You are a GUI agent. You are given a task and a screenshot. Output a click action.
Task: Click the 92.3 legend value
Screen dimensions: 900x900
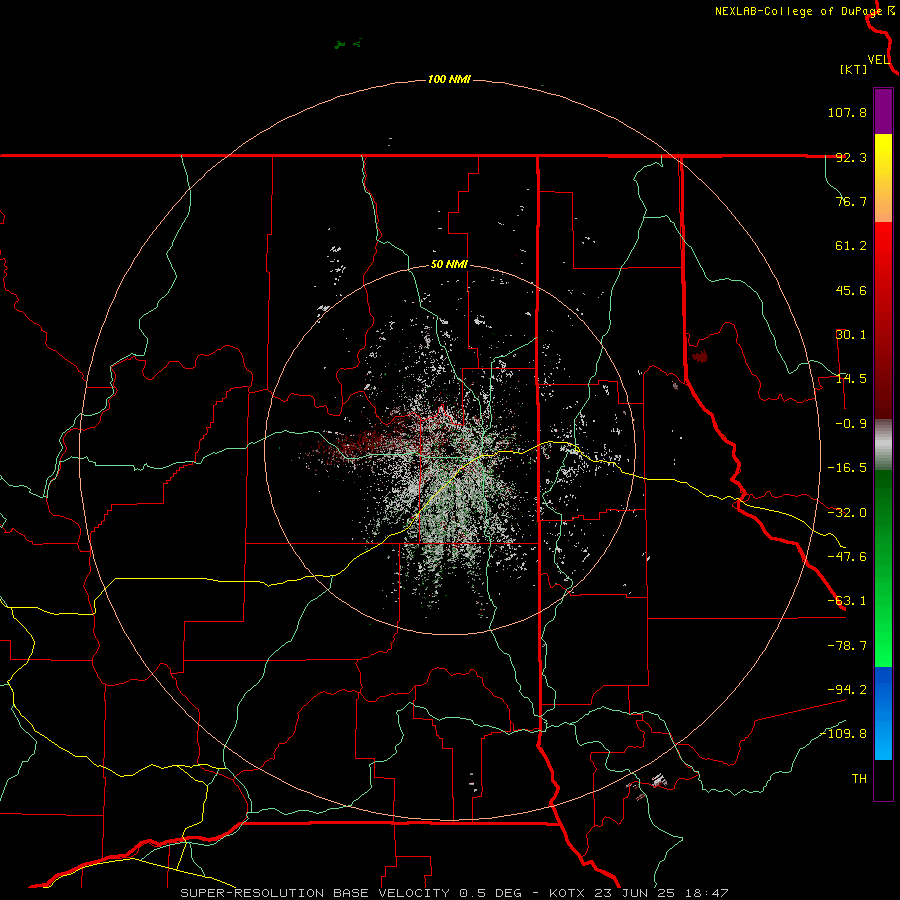tap(851, 157)
